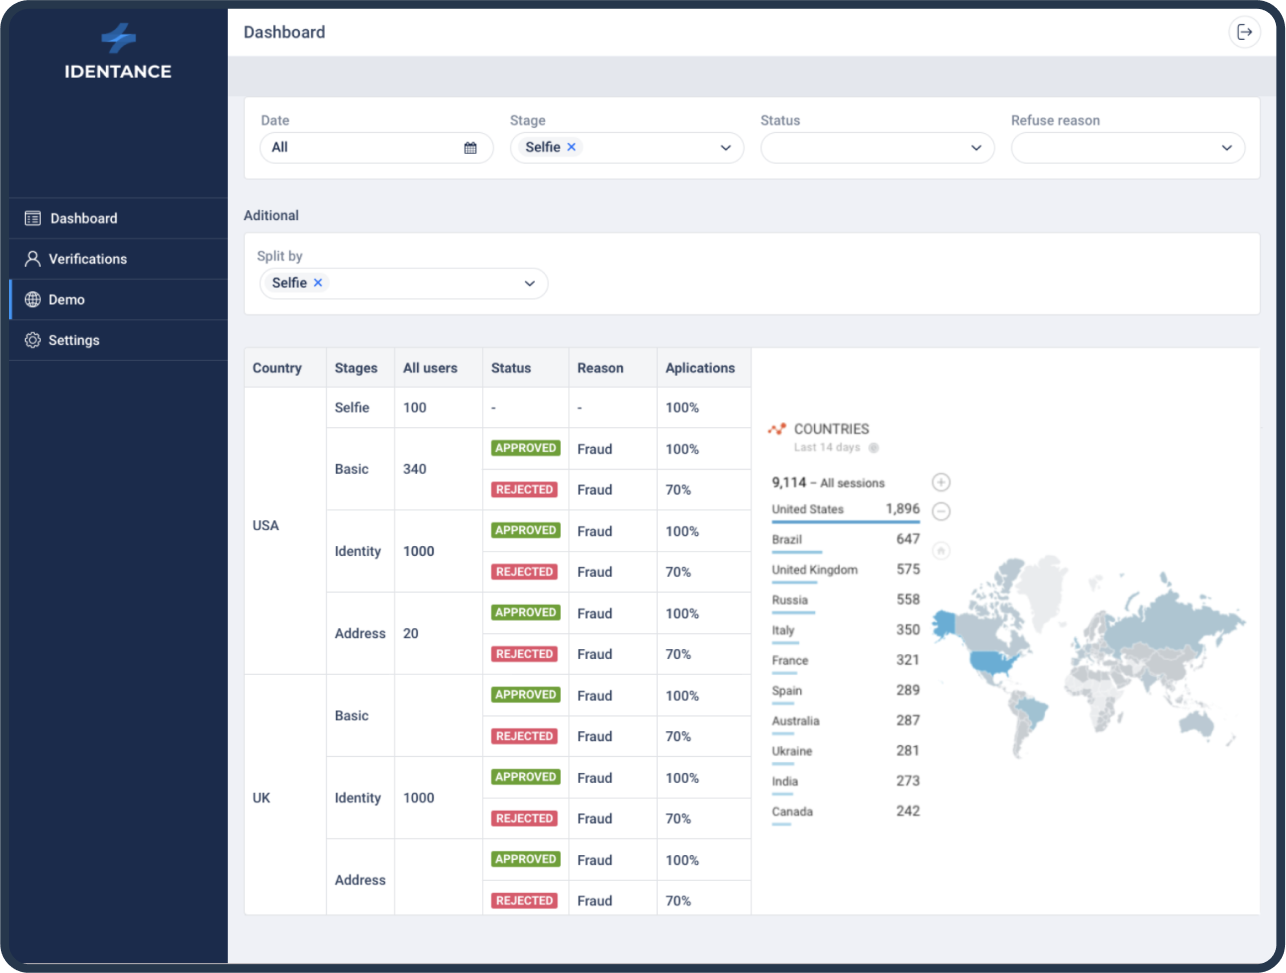The image size is (1286, 973).
Task: Click the info dot beside Last 14 days
Action: pyautogui.click(x=874, y=448)
